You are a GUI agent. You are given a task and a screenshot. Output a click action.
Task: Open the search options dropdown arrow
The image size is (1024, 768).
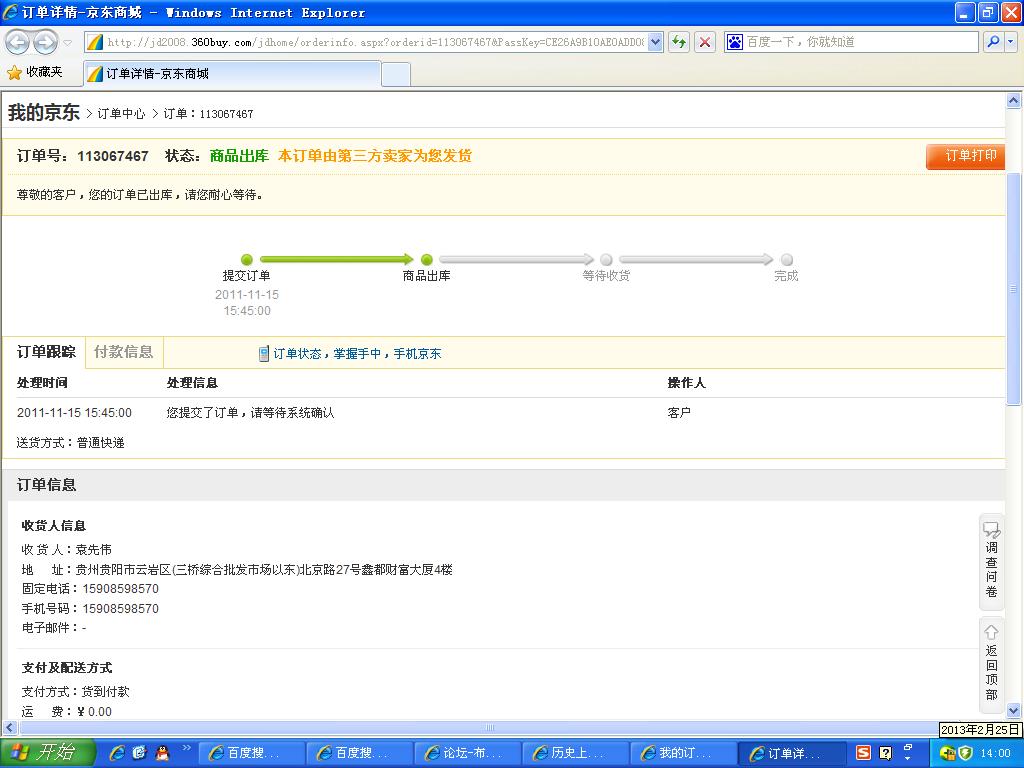pos(1011,42)
